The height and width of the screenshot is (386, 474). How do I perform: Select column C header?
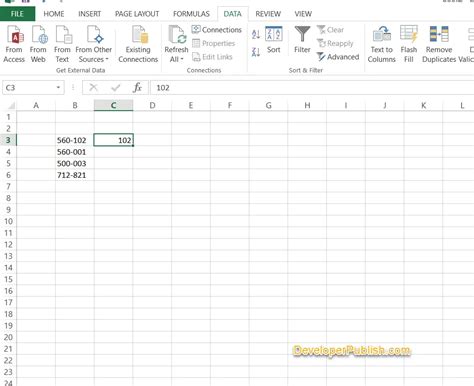point(113,106)
